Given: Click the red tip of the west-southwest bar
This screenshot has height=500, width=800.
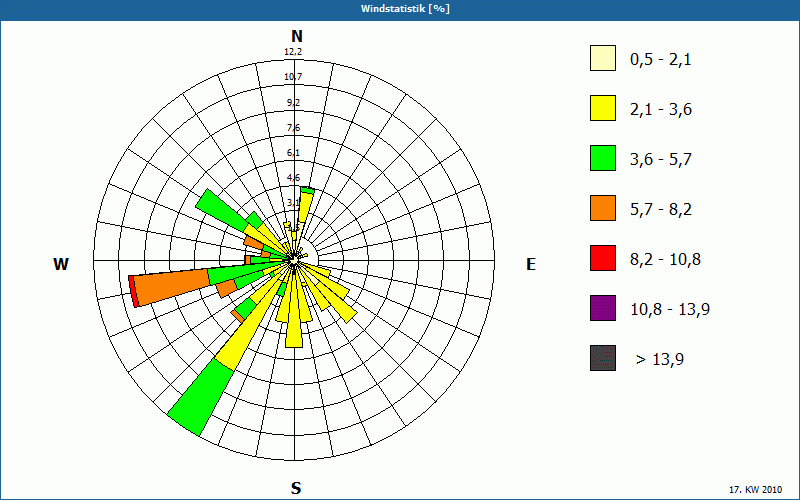Looking at the screenshot, I should coord(133,291).
